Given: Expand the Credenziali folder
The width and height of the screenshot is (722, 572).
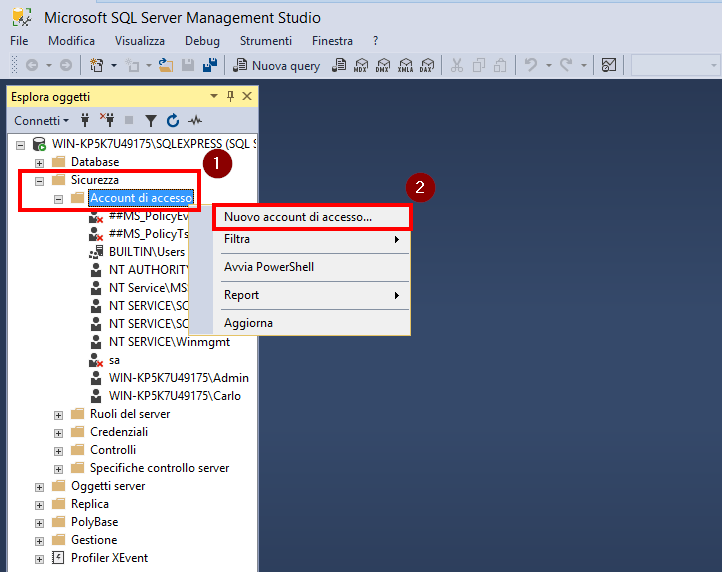Looking at the screenshot, I should (58, 433).
